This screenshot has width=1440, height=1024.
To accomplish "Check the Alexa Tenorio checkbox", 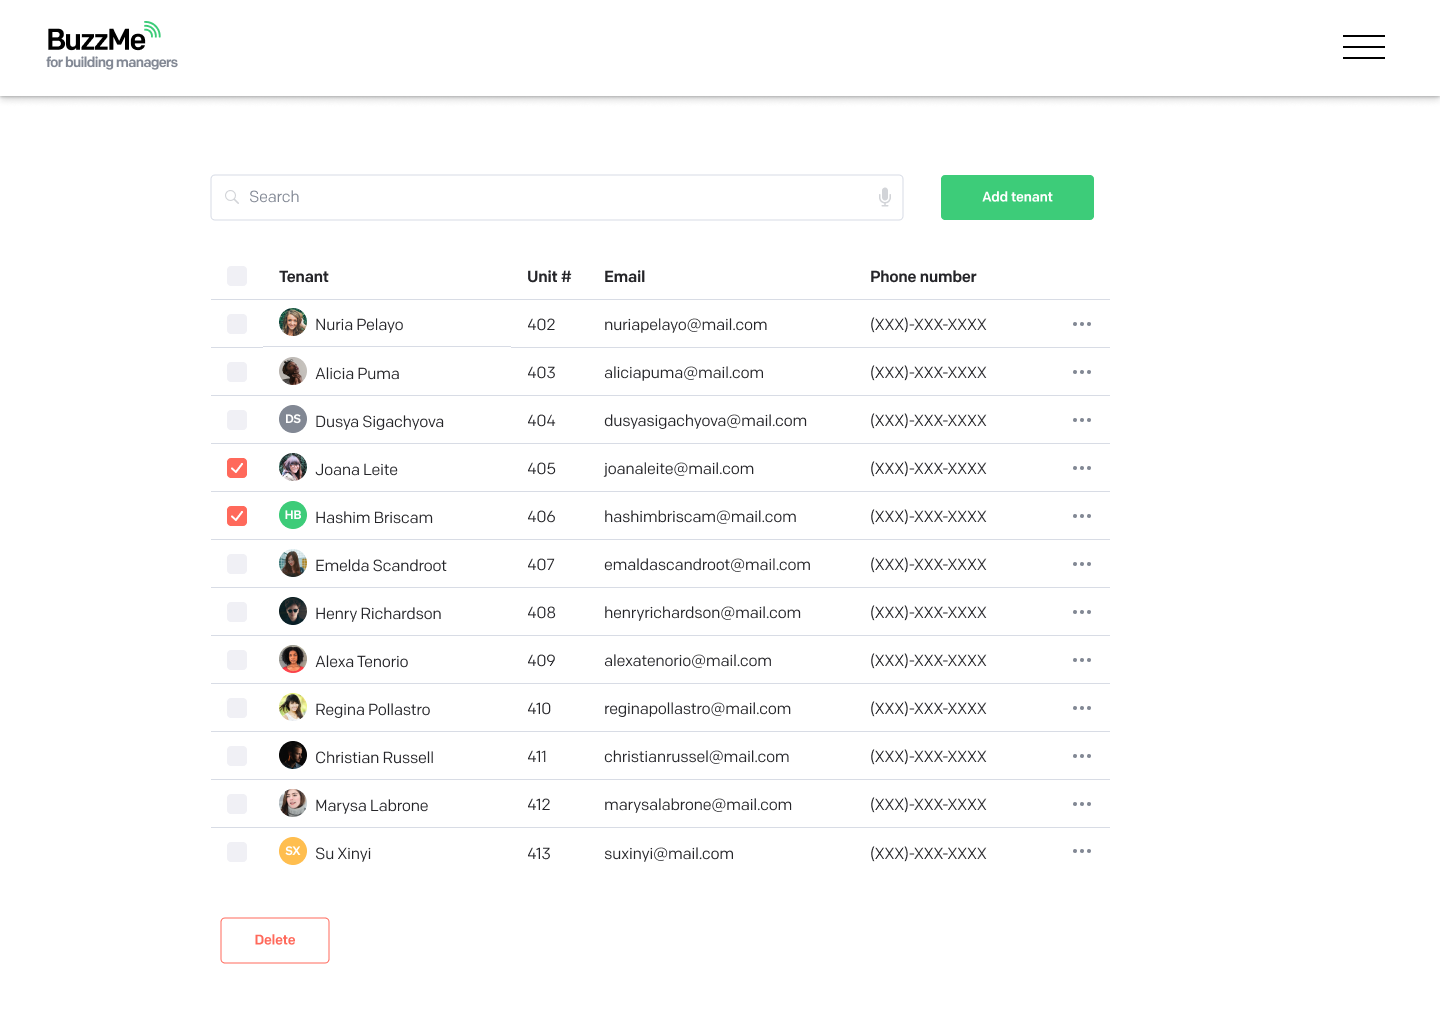I will point(237,660).
